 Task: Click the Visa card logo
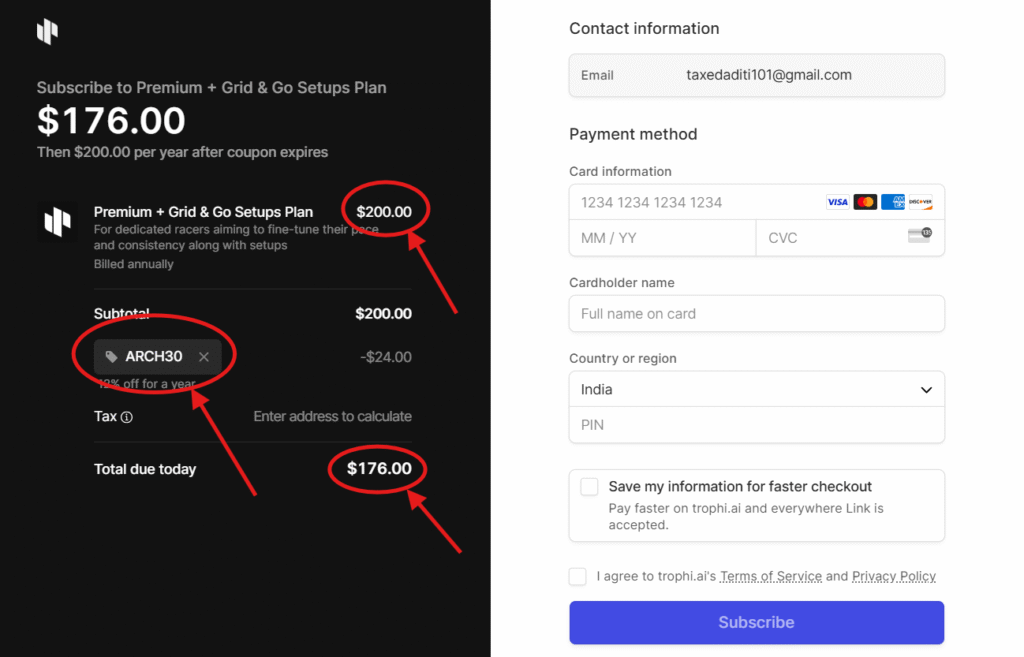pos(837,202)
